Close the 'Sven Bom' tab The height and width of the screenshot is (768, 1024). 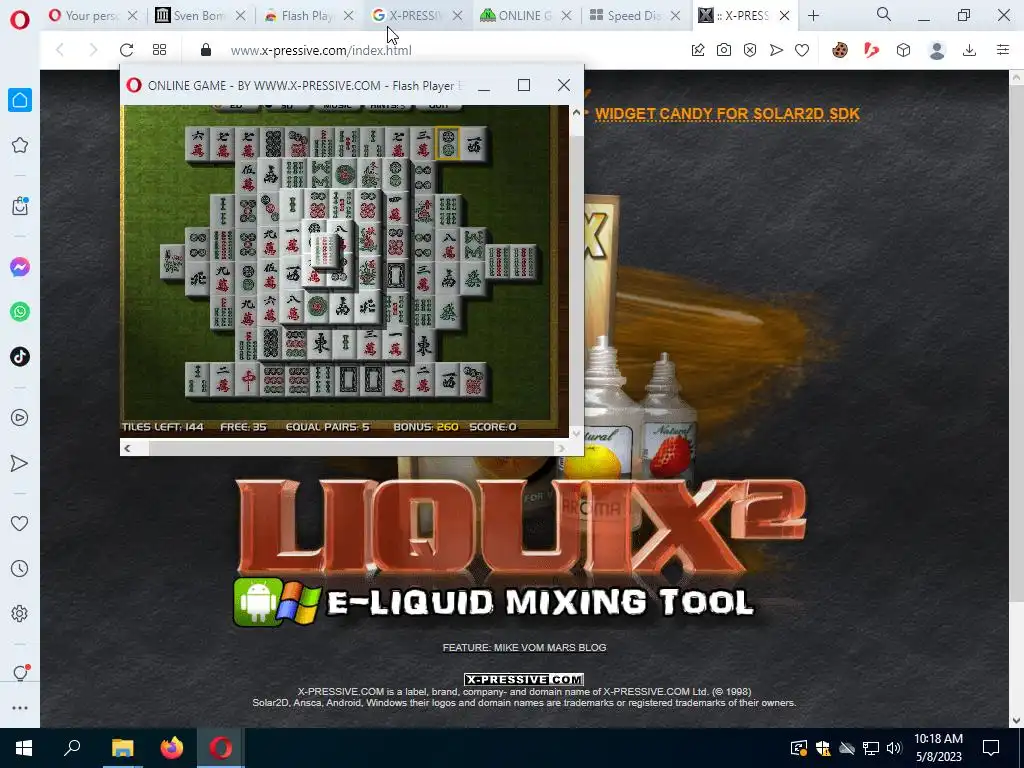241,16
